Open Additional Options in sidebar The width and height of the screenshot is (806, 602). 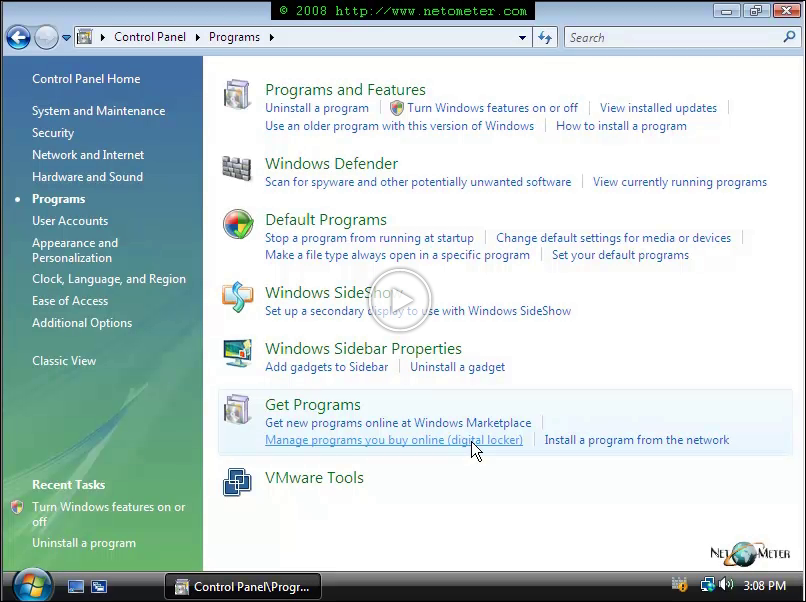tap(82, 323)
